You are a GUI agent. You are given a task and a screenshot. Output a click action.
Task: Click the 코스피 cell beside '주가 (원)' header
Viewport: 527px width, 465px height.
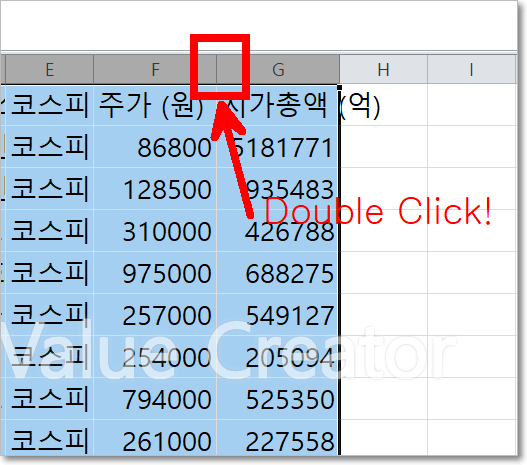49,105
